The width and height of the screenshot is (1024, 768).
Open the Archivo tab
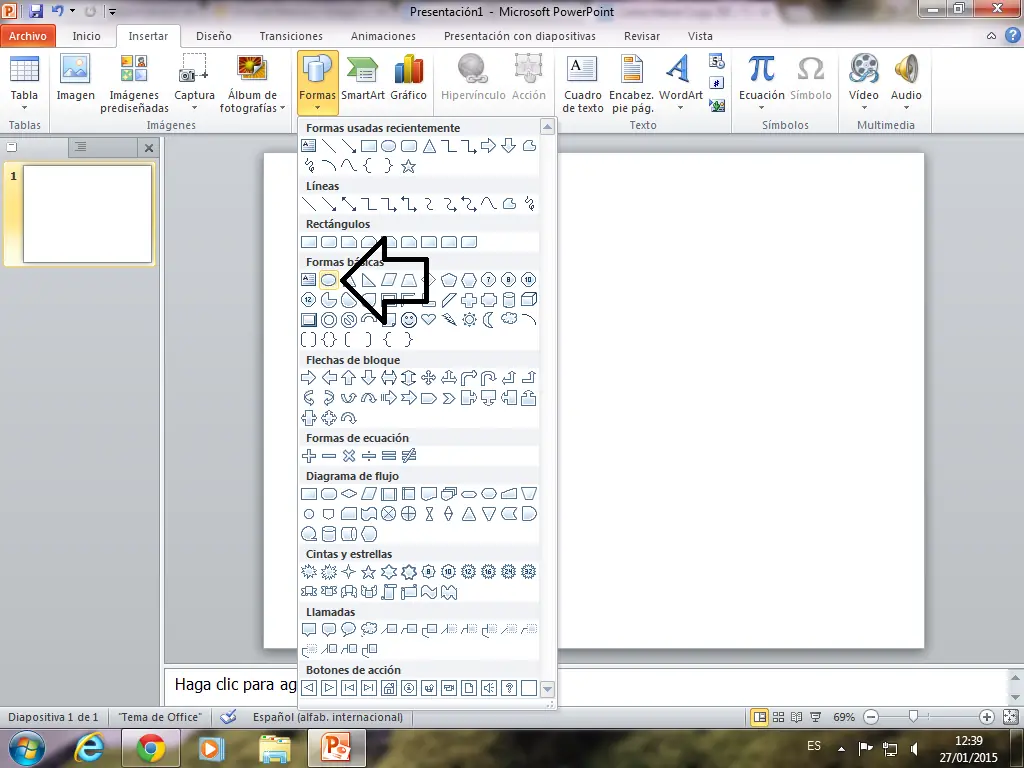[x=27, y=36]
